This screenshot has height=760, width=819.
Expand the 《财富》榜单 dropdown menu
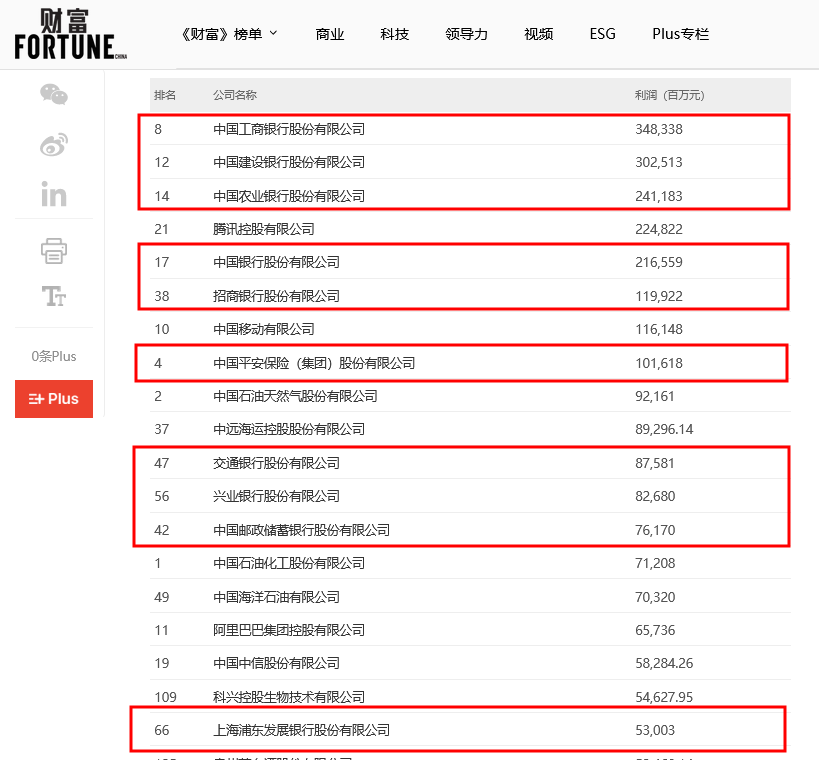[230, 34]
